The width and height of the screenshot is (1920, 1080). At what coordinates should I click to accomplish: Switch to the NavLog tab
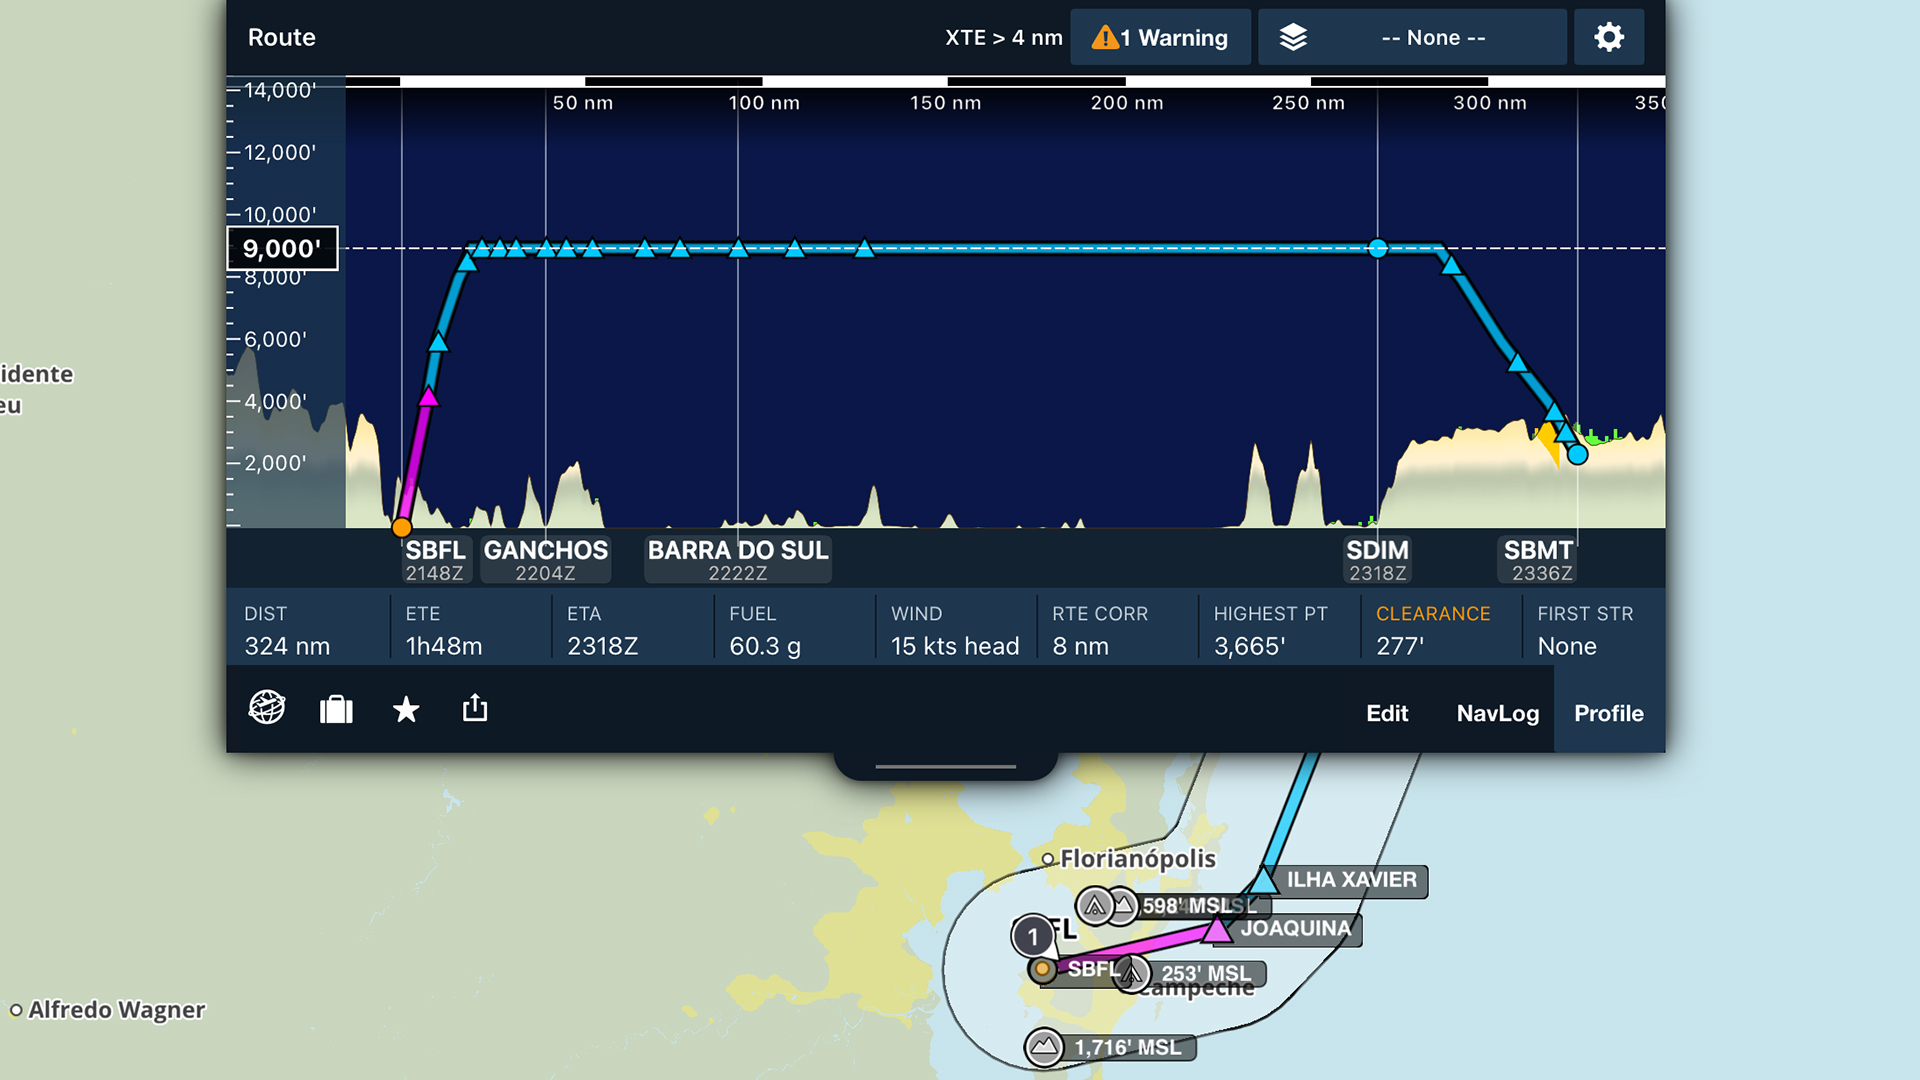(x=1497, y=713)
